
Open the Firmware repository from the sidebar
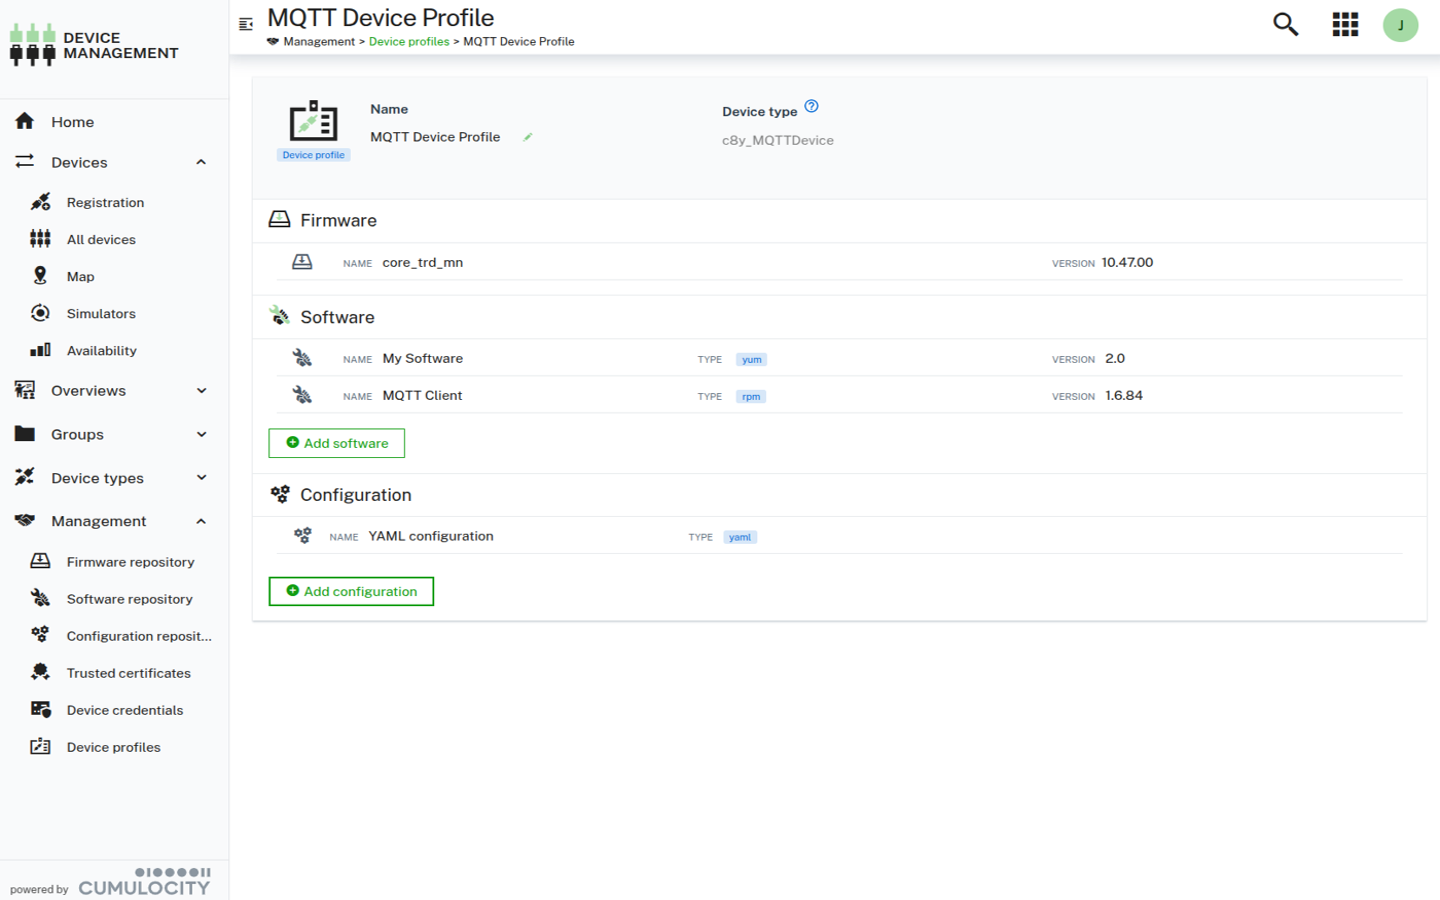pyautogui.click(x=130, y=561)
